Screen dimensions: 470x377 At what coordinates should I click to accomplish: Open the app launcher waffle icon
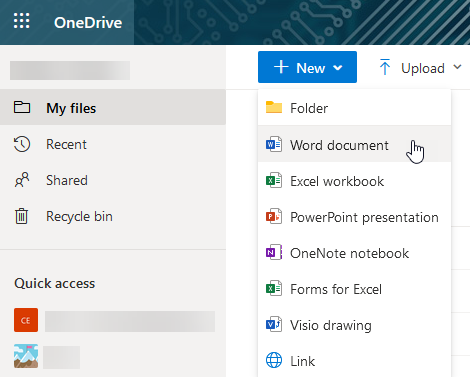click(22, 21)
